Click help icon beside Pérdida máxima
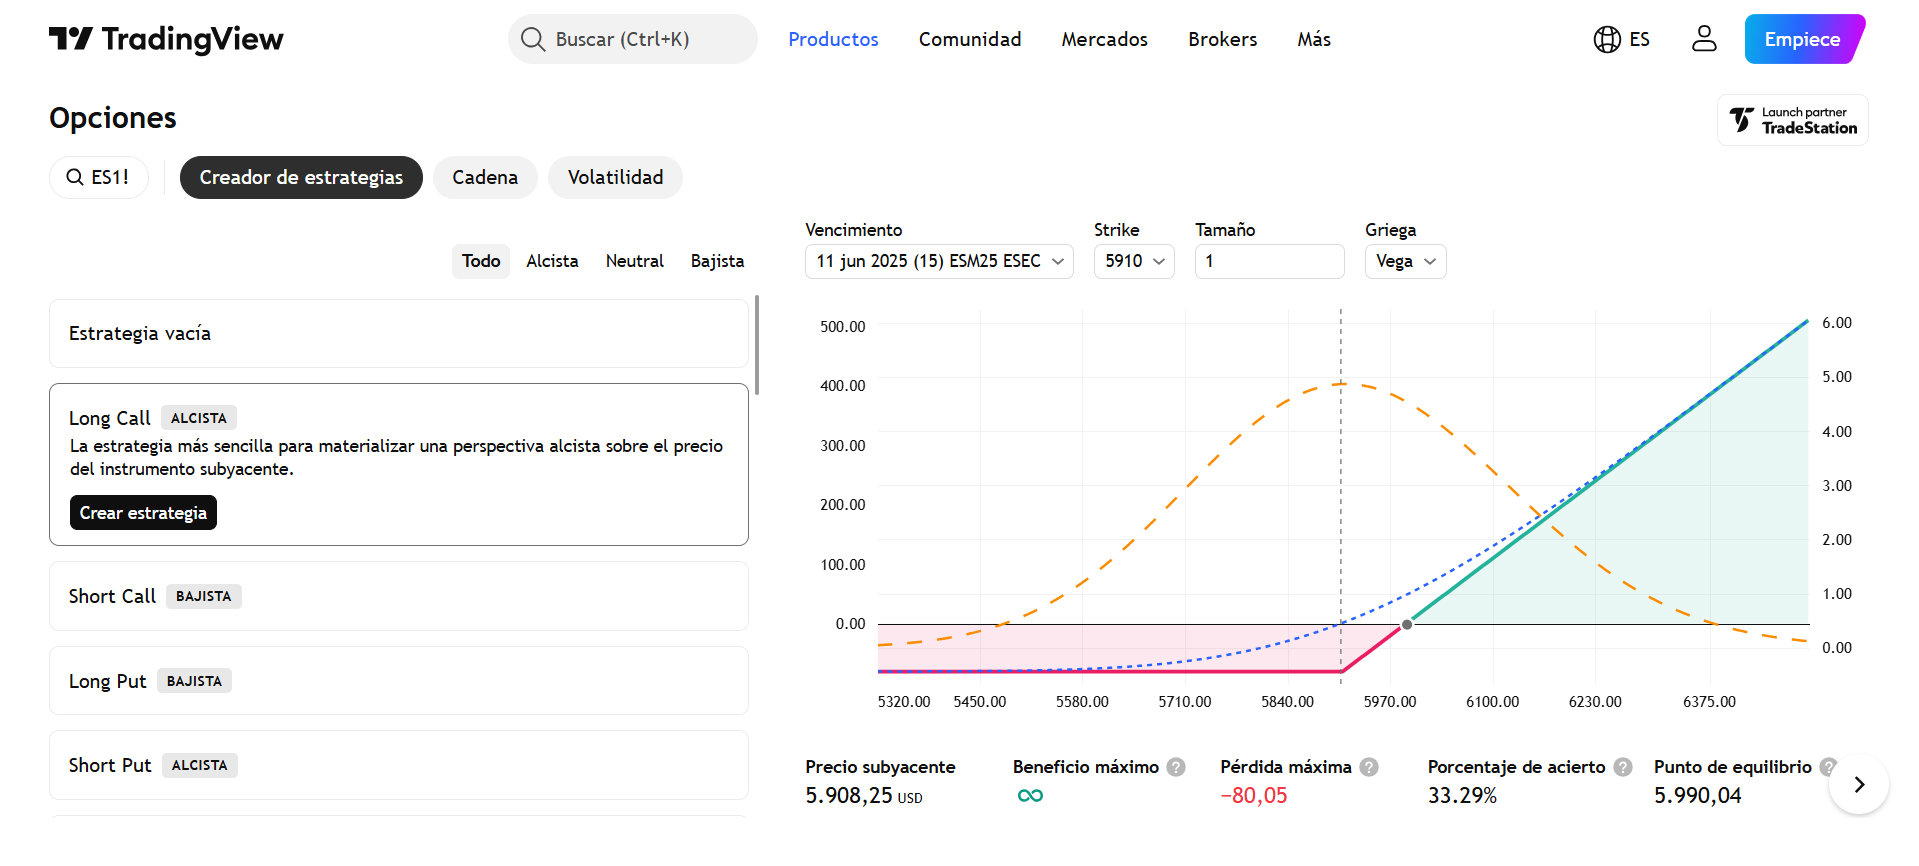This screenshot has height=866, width=1919. 1369,767
